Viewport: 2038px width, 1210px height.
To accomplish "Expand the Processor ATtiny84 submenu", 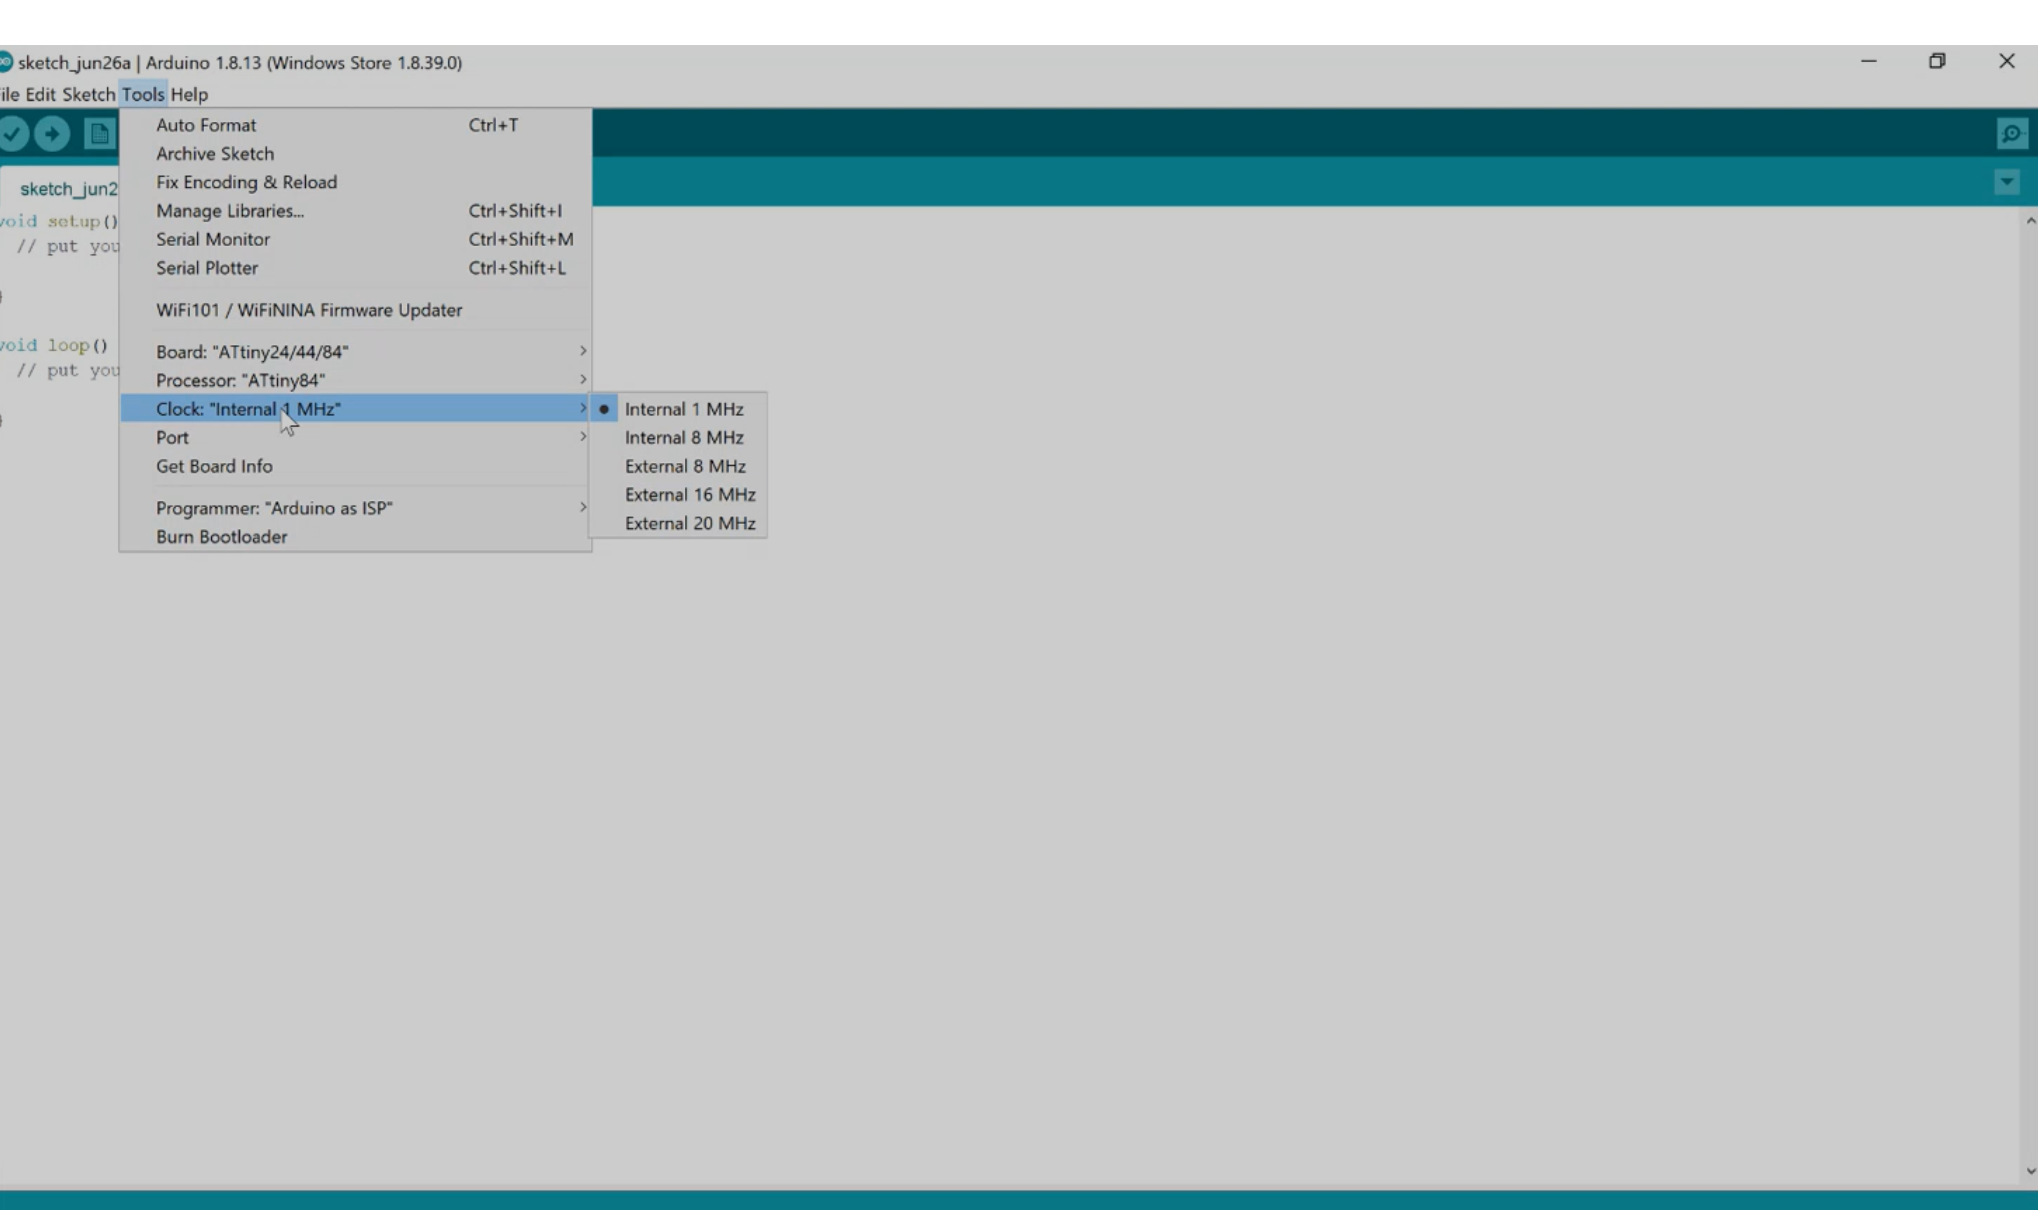I will (x=240, y=380).
